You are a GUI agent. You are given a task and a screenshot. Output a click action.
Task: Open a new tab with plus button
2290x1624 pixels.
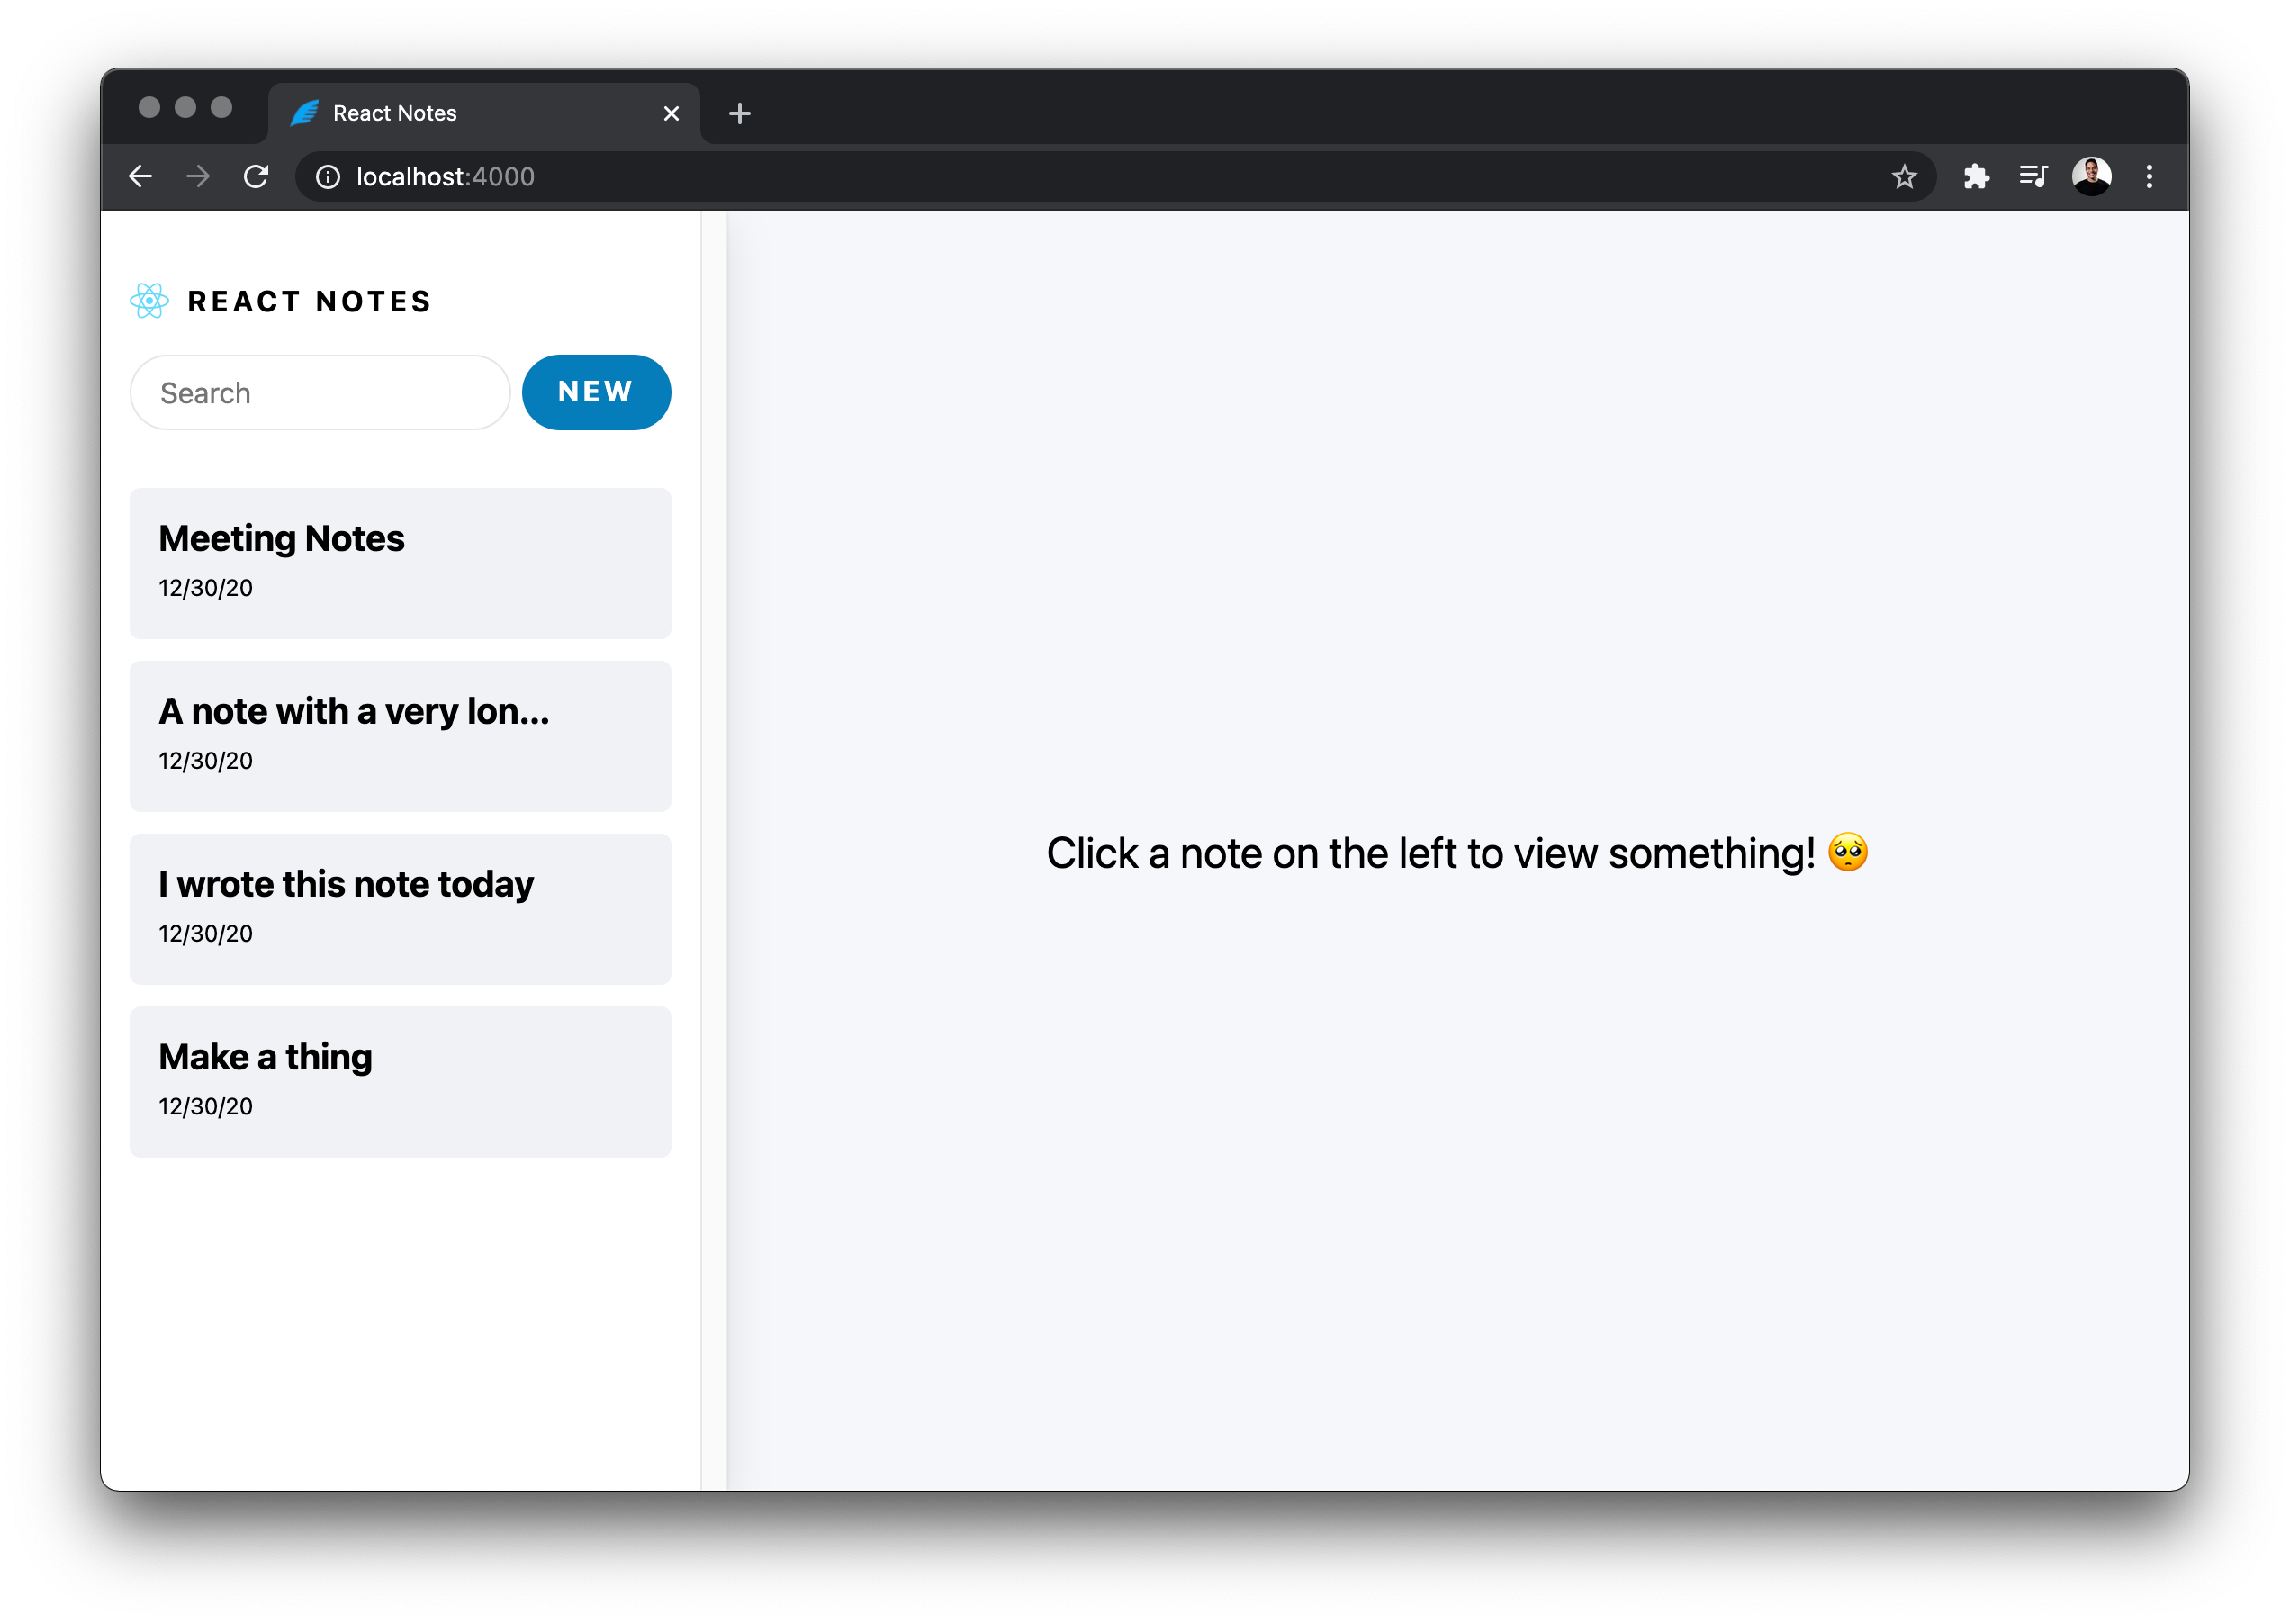coord(739,114)
